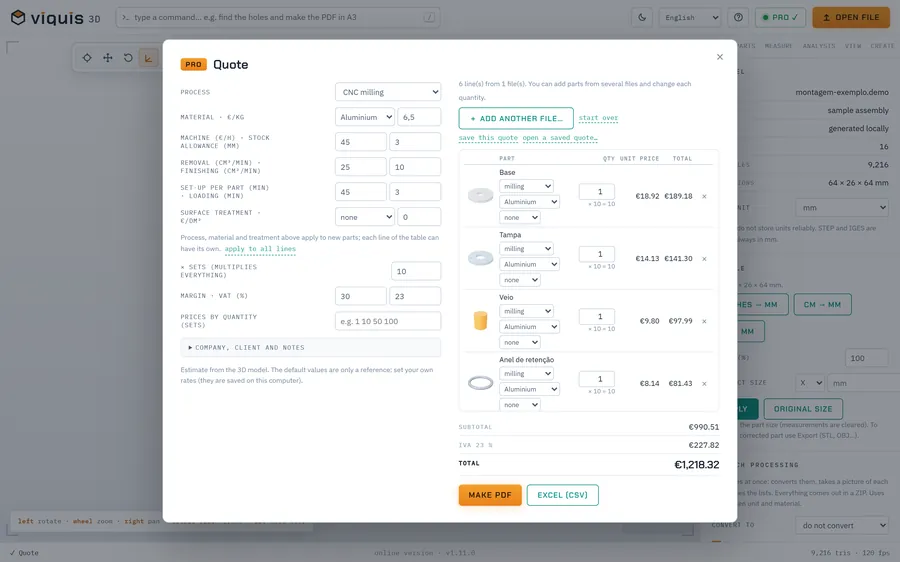Remove the Veio line from quote
900x562 pixels.
pyautogui.click(x=704, y=321)
